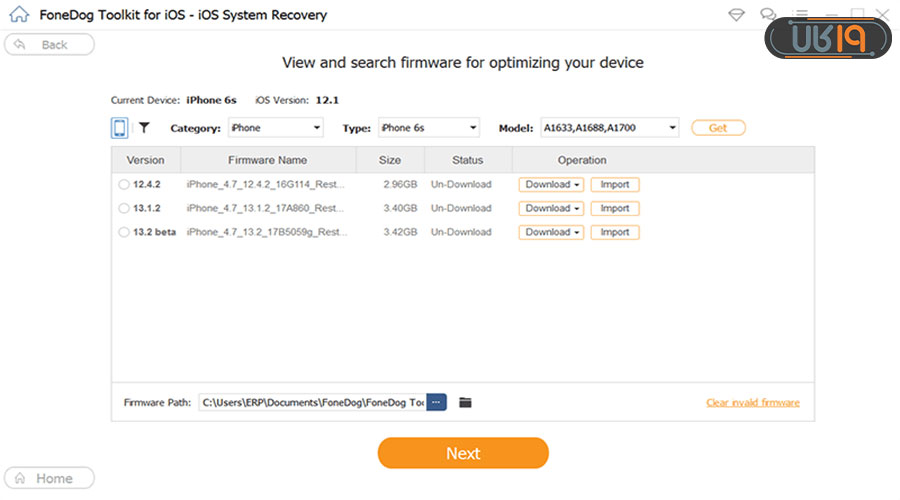
Task: Open the feedback chat bubble icon
Action: point(767,15)
